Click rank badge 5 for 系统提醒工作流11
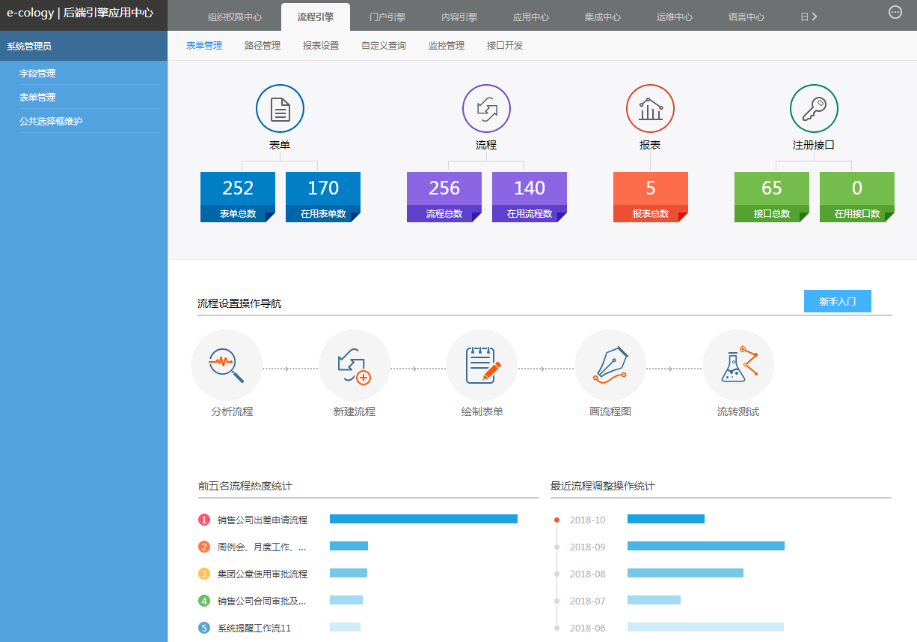Image resolution: width=917 pixels, height=642 pixels. pos(204,628)
